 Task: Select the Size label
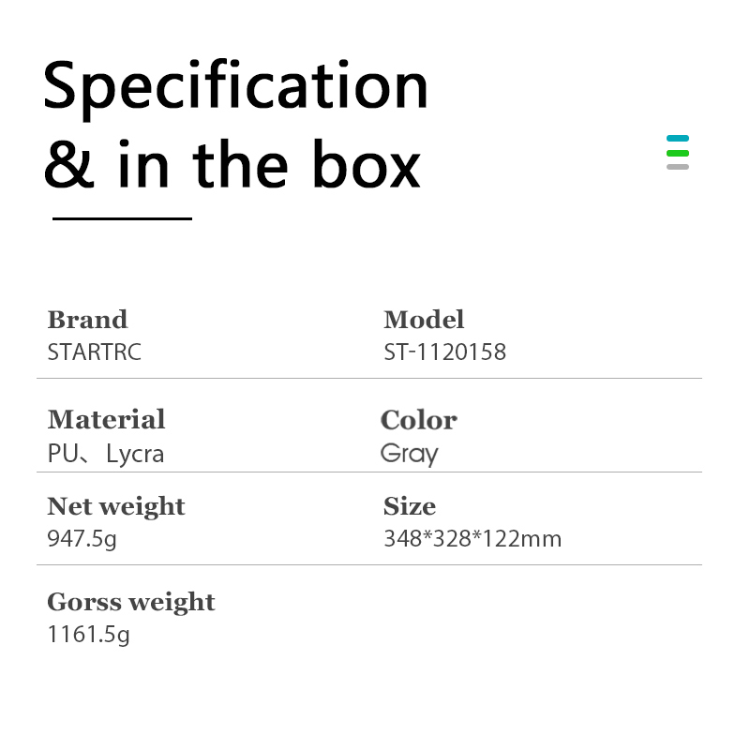410,506
